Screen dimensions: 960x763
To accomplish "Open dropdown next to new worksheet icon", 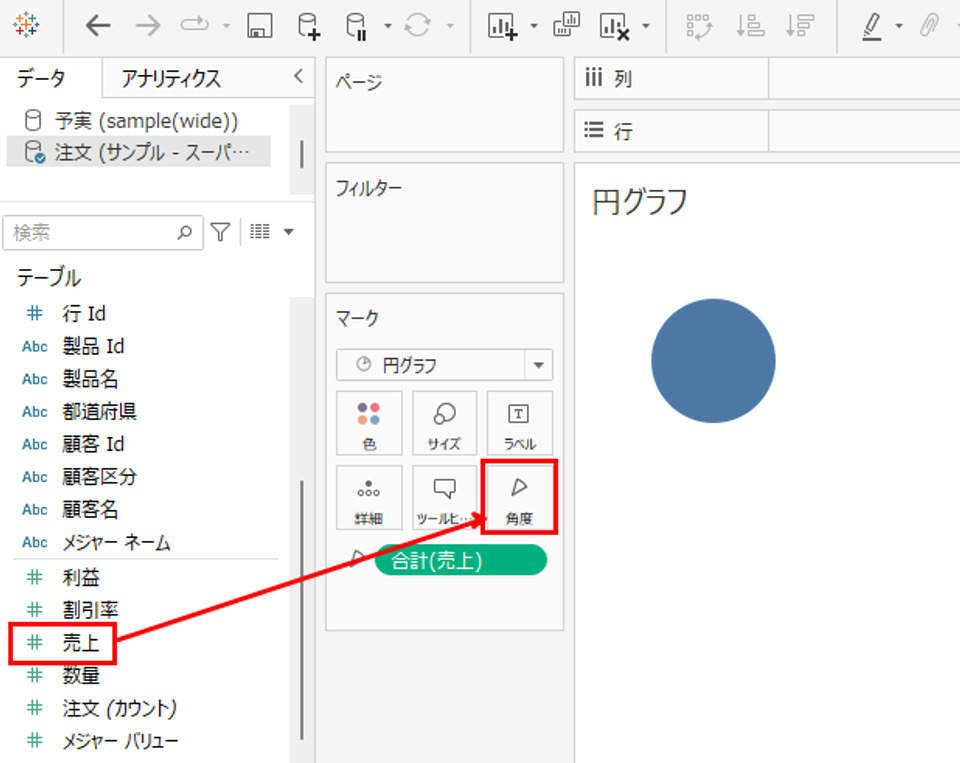I will point(534,26).
